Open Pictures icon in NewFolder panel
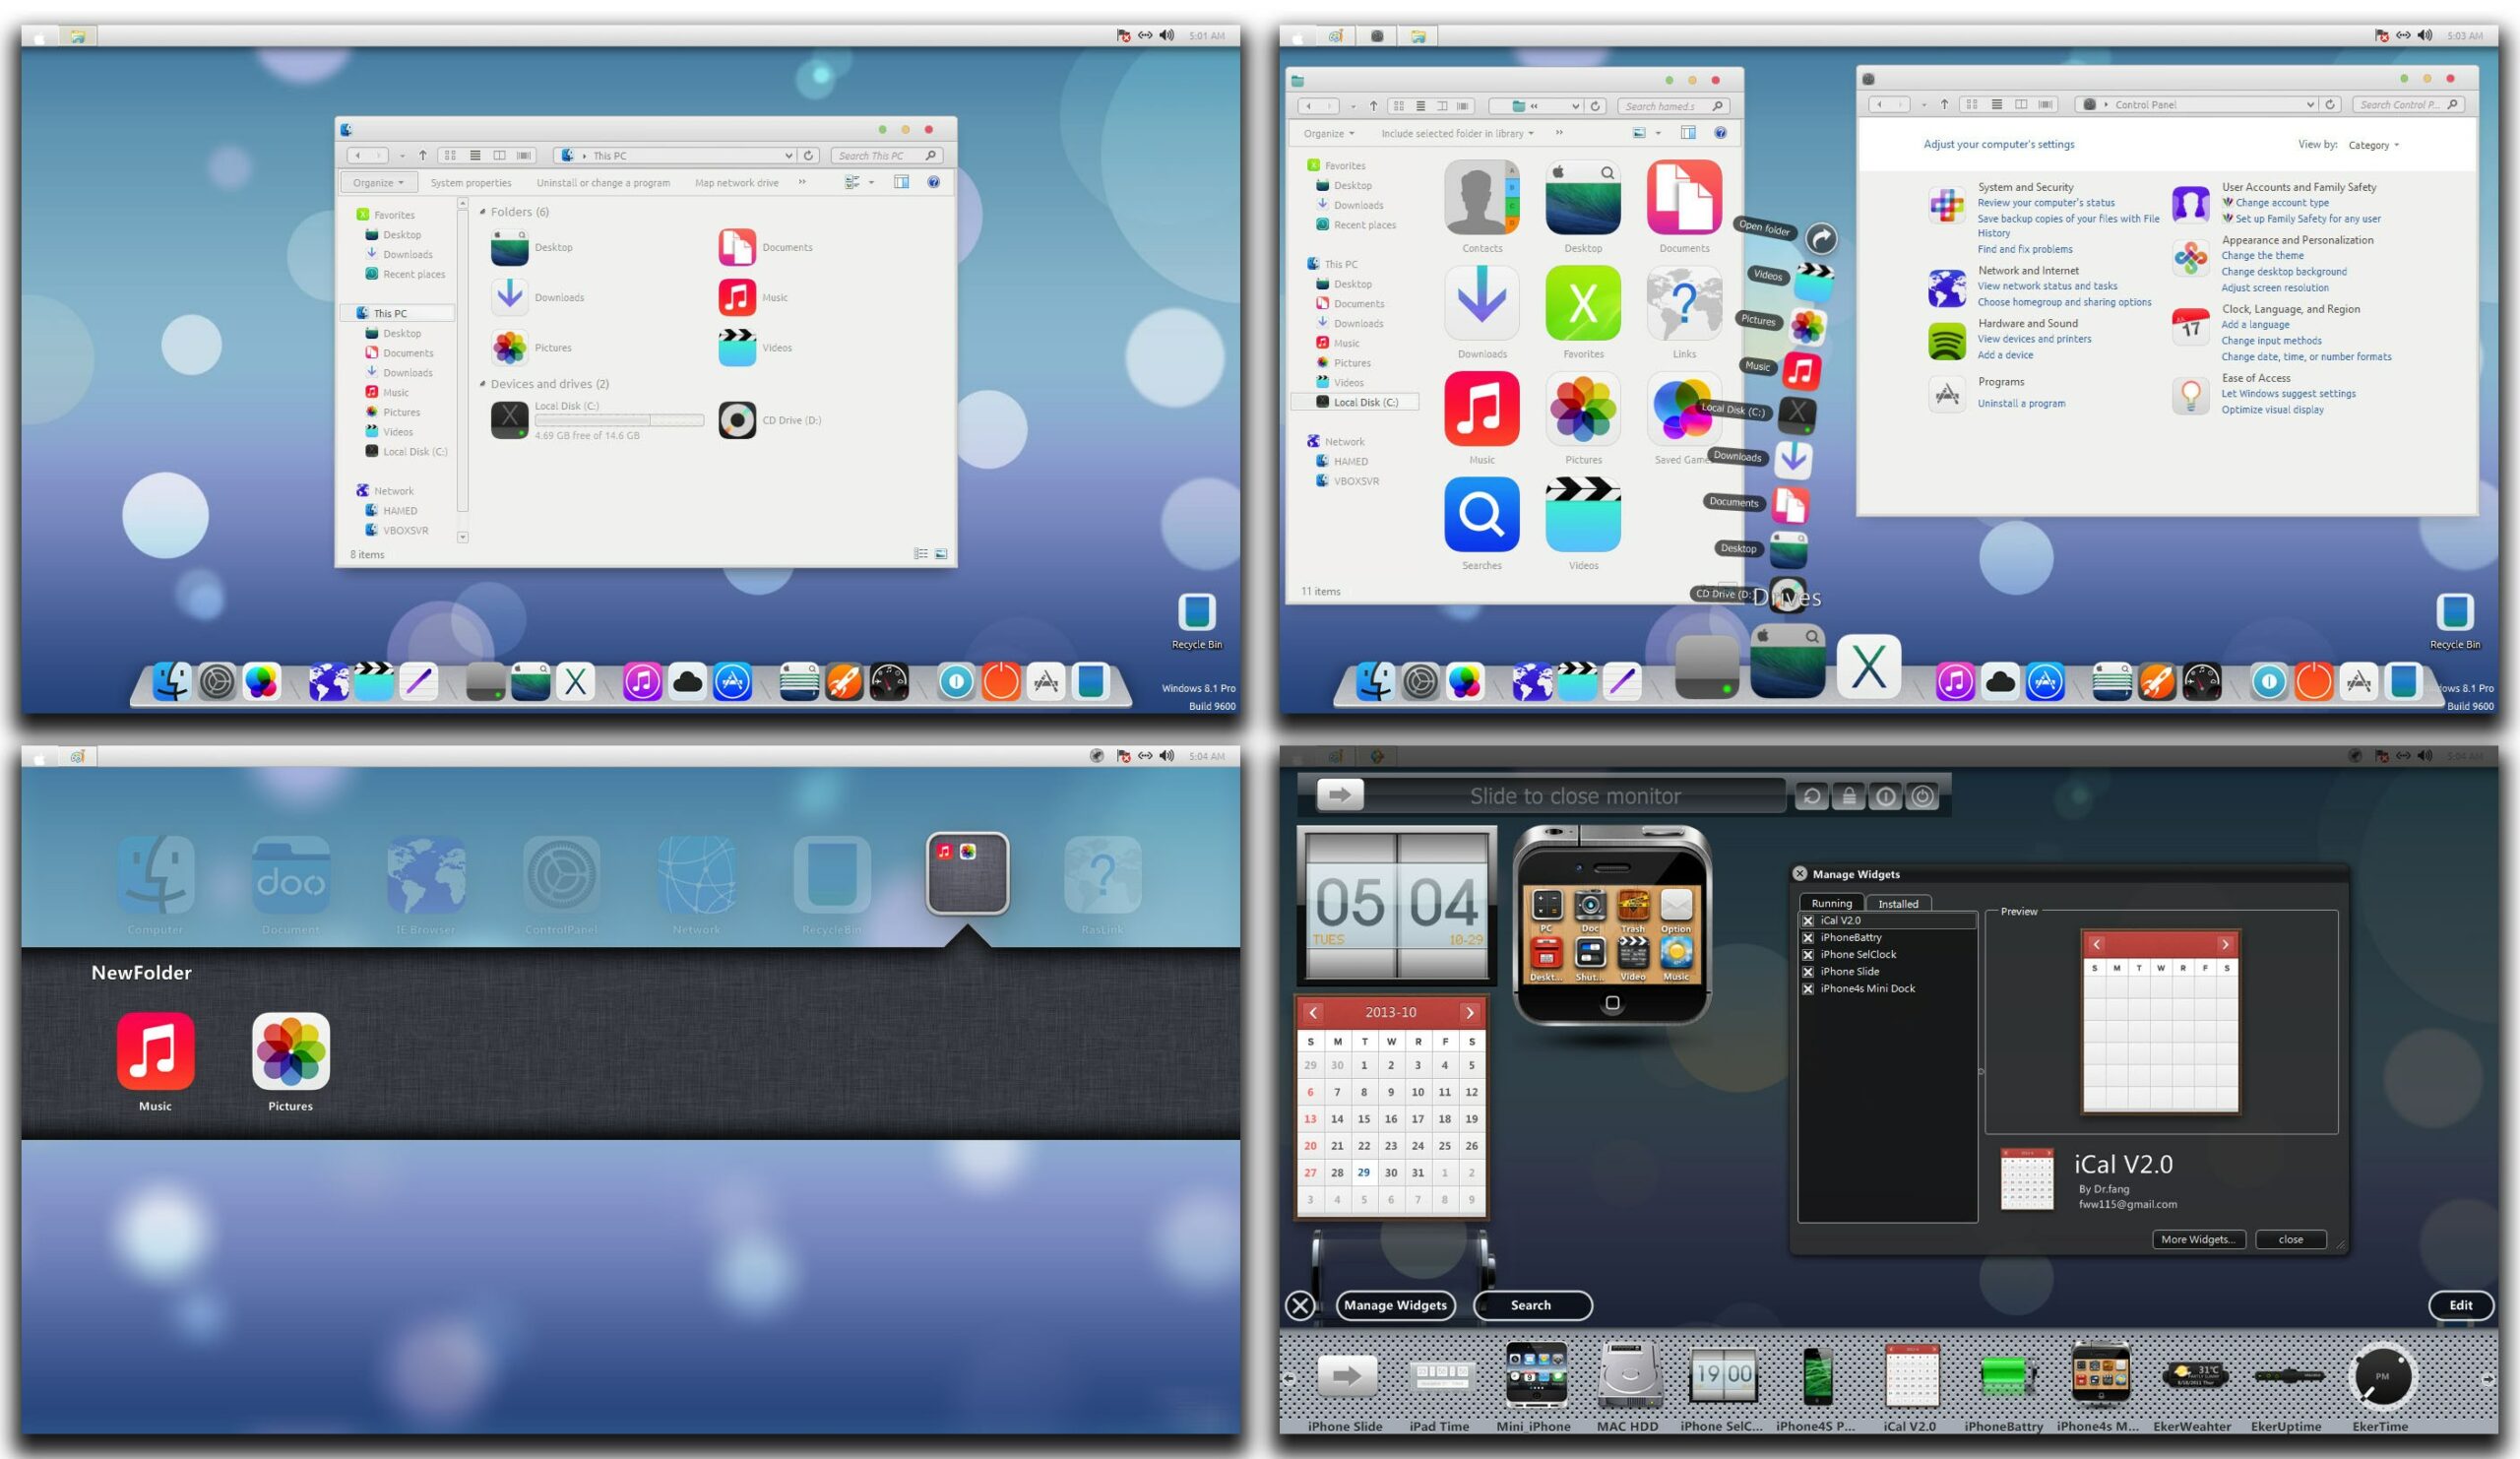 [x=290, y=1050]
